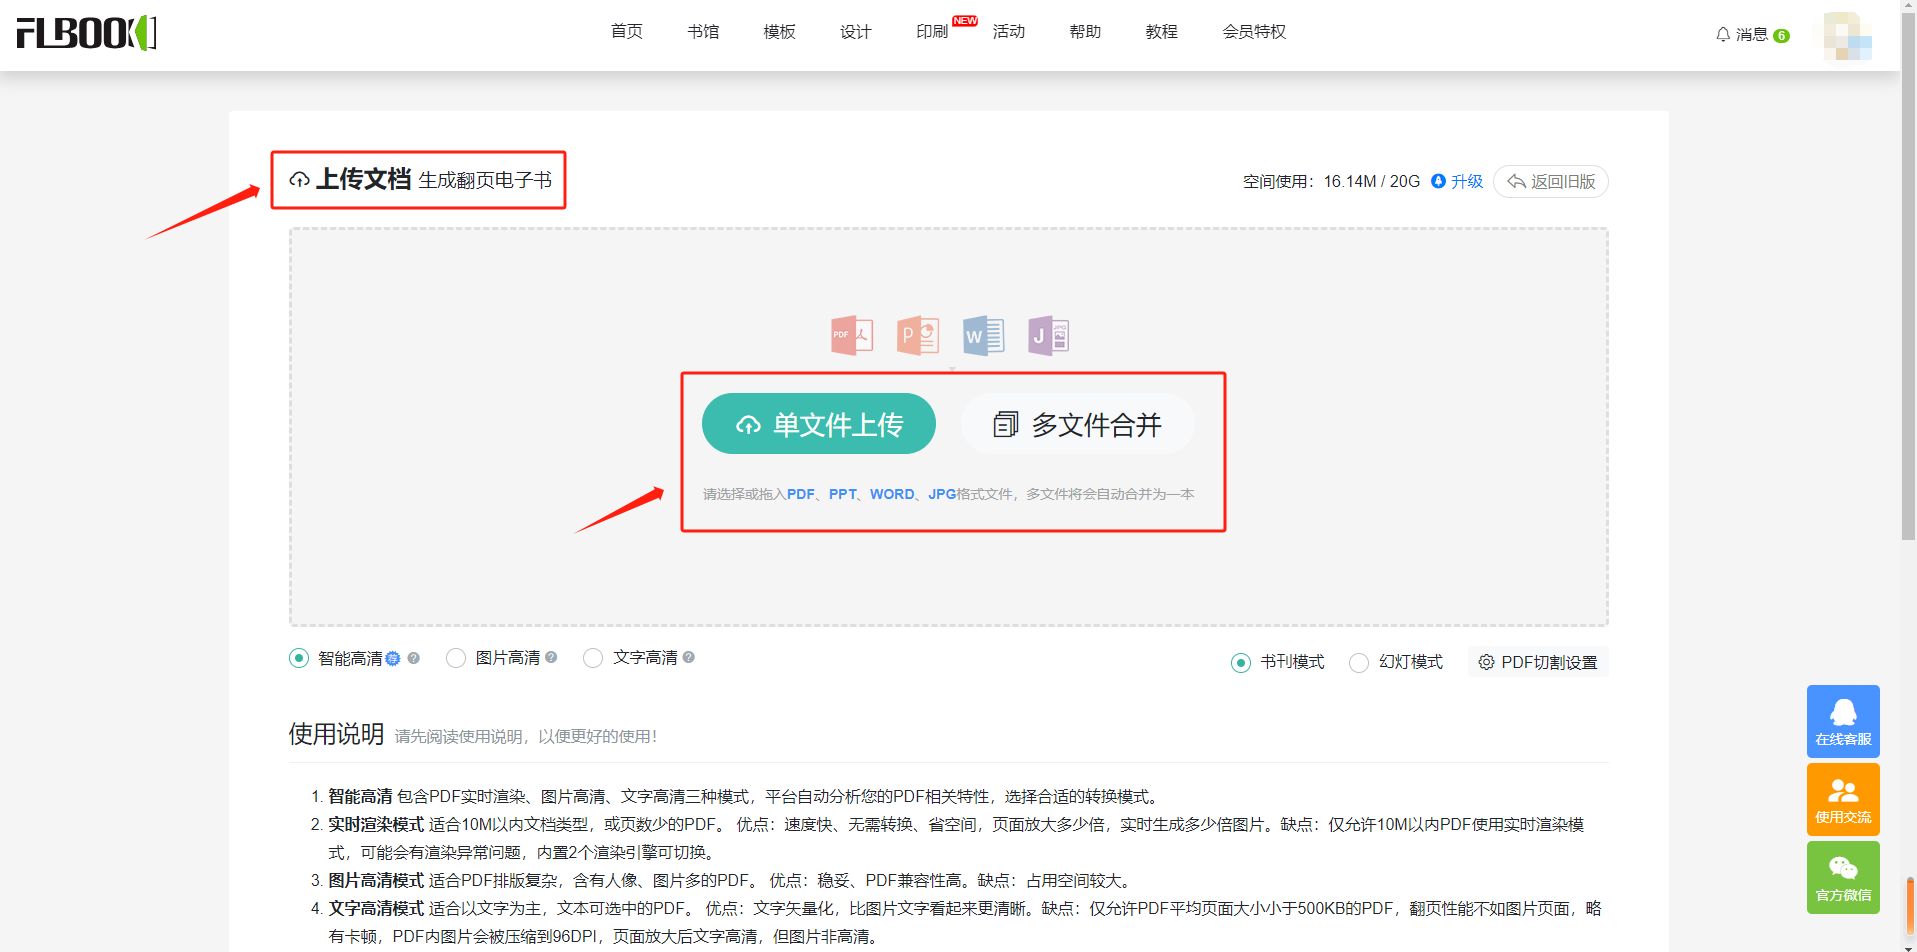Select 文字高清 radio option
1917x952 pixels.
pyautogui.click(x=593, y=658)
